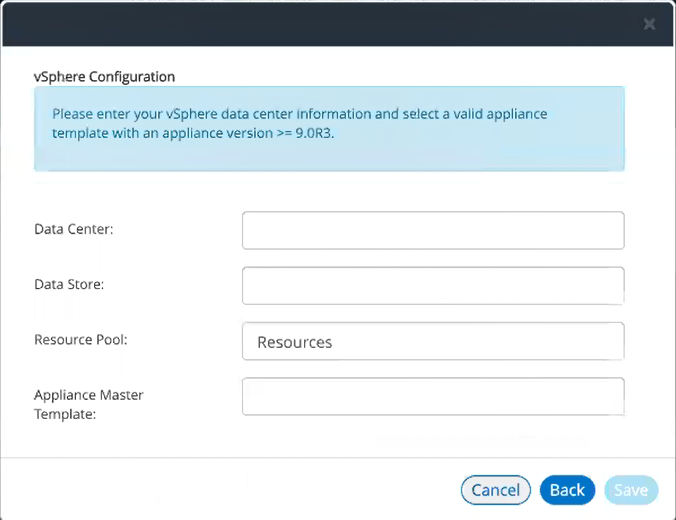This screenshot has height=520, width=676.
Task: Click the empty lower area of blue banner
Action: 329,156
